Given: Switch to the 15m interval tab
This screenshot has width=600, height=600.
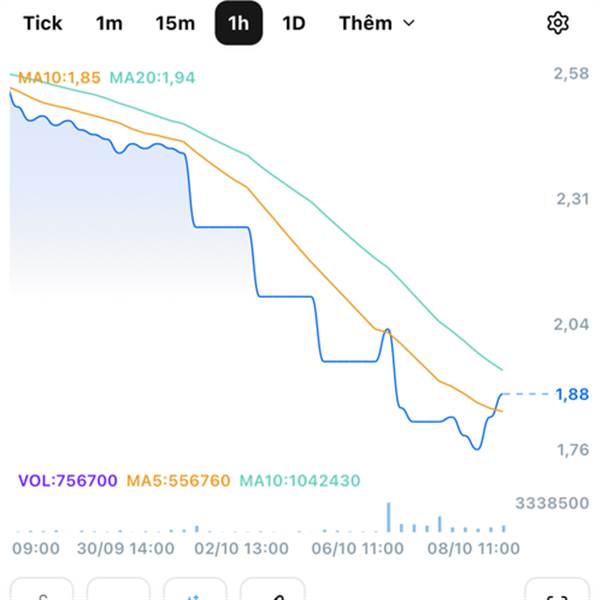Looking at the screenshot, I should click(x=175, y=23).
